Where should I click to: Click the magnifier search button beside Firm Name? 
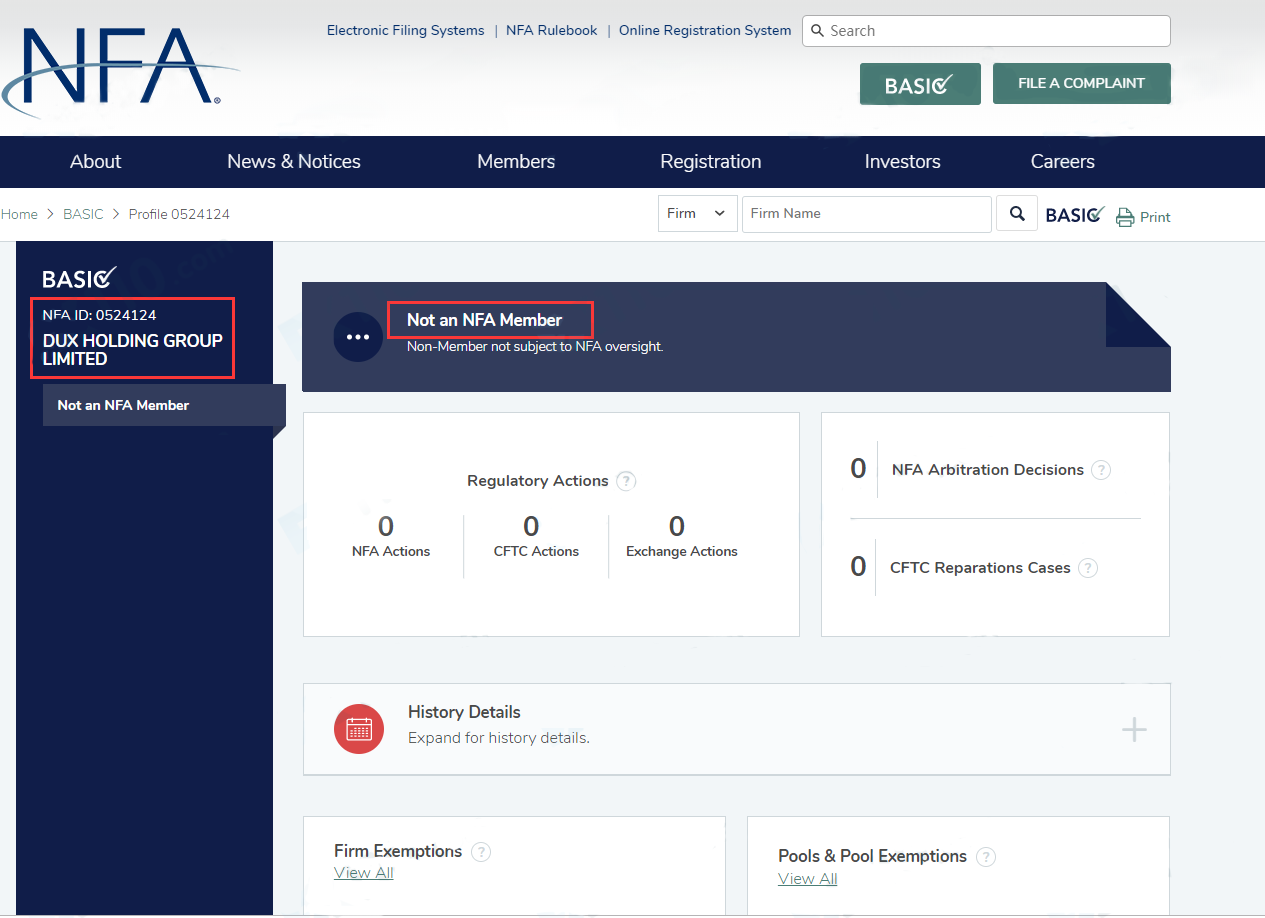coord(1017,213)
